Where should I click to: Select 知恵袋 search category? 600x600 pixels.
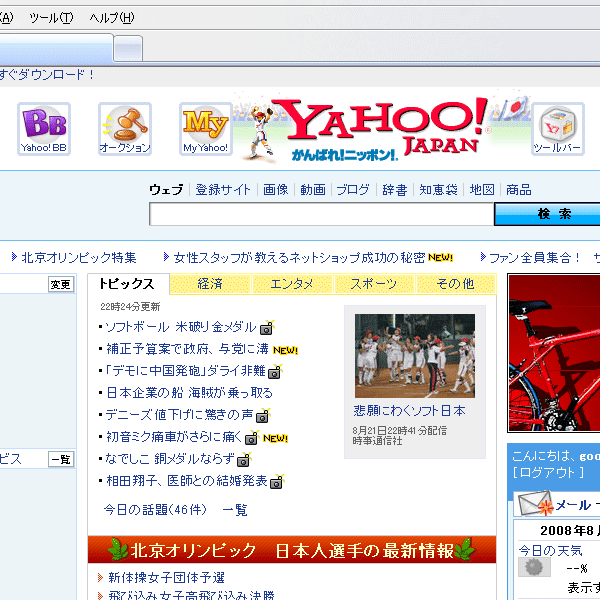[x=439, y=189]
